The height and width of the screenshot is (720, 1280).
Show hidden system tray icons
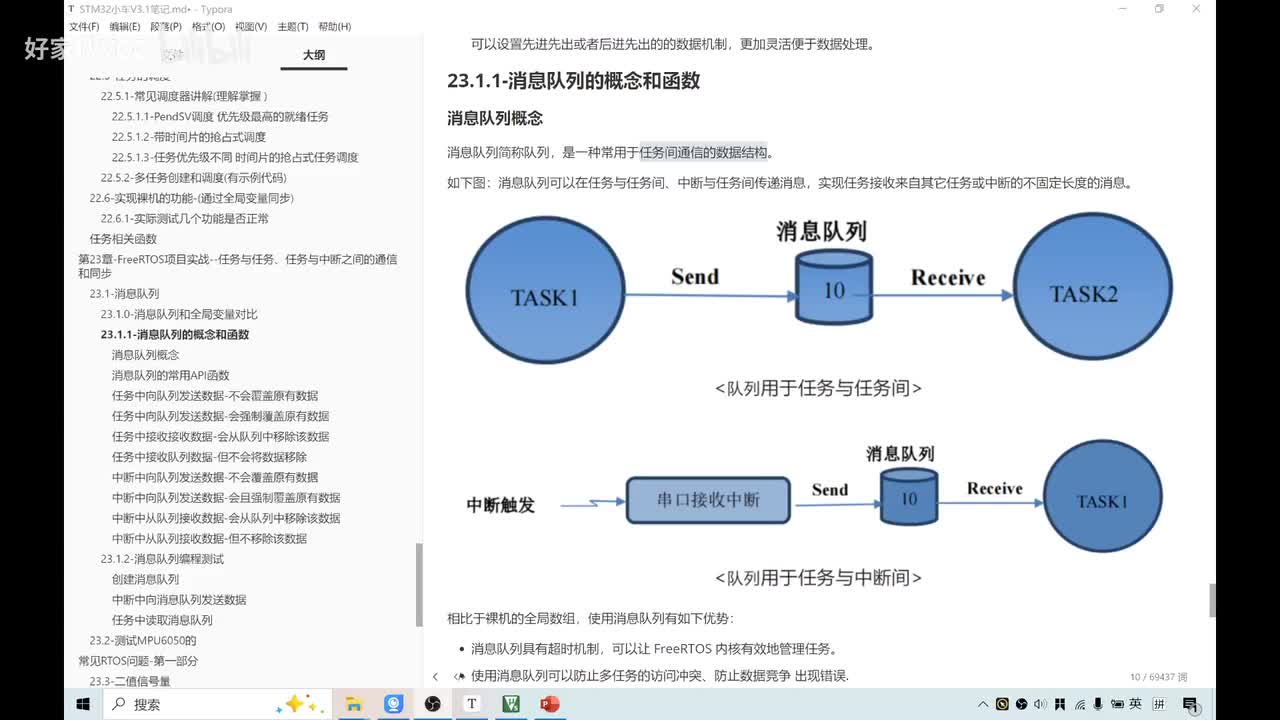pyautogui.click(x=984, y=704)
